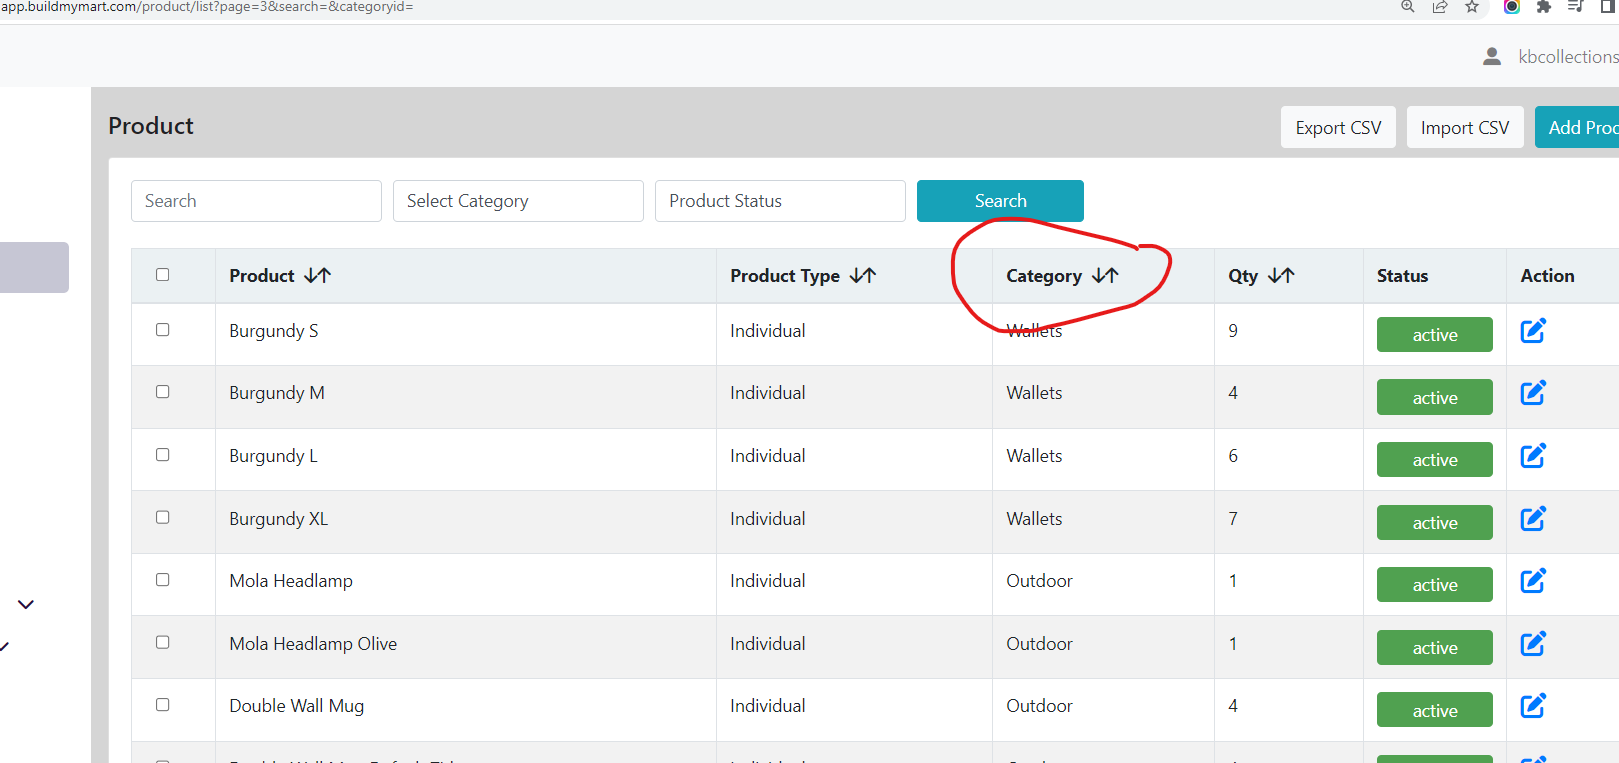Click the Export CSV button
The image size is (1619, 763).
(1338, 127)
